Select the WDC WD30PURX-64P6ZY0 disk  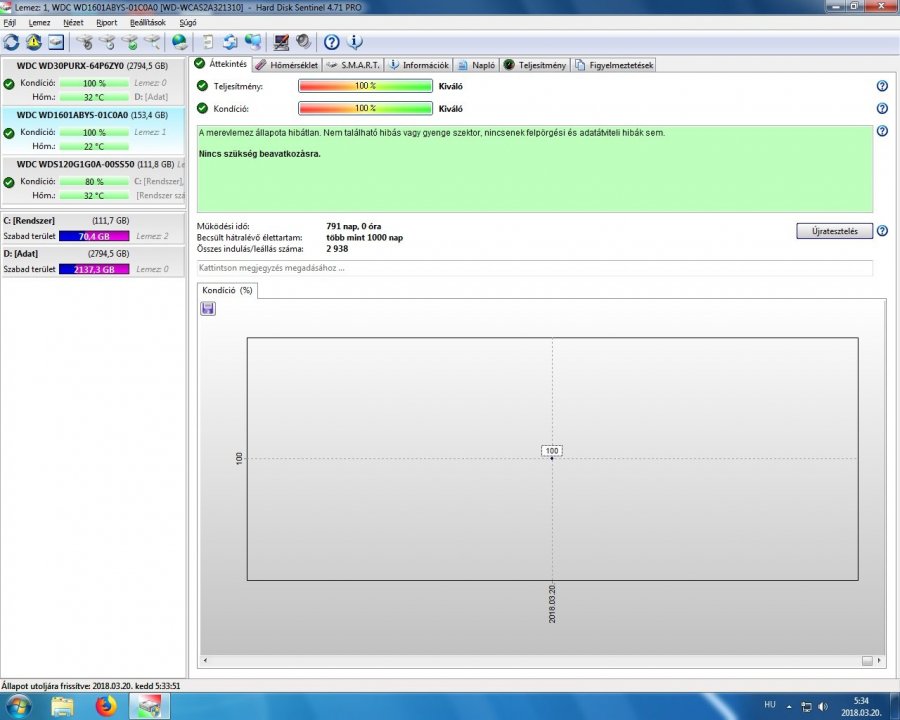coord(93,81)
